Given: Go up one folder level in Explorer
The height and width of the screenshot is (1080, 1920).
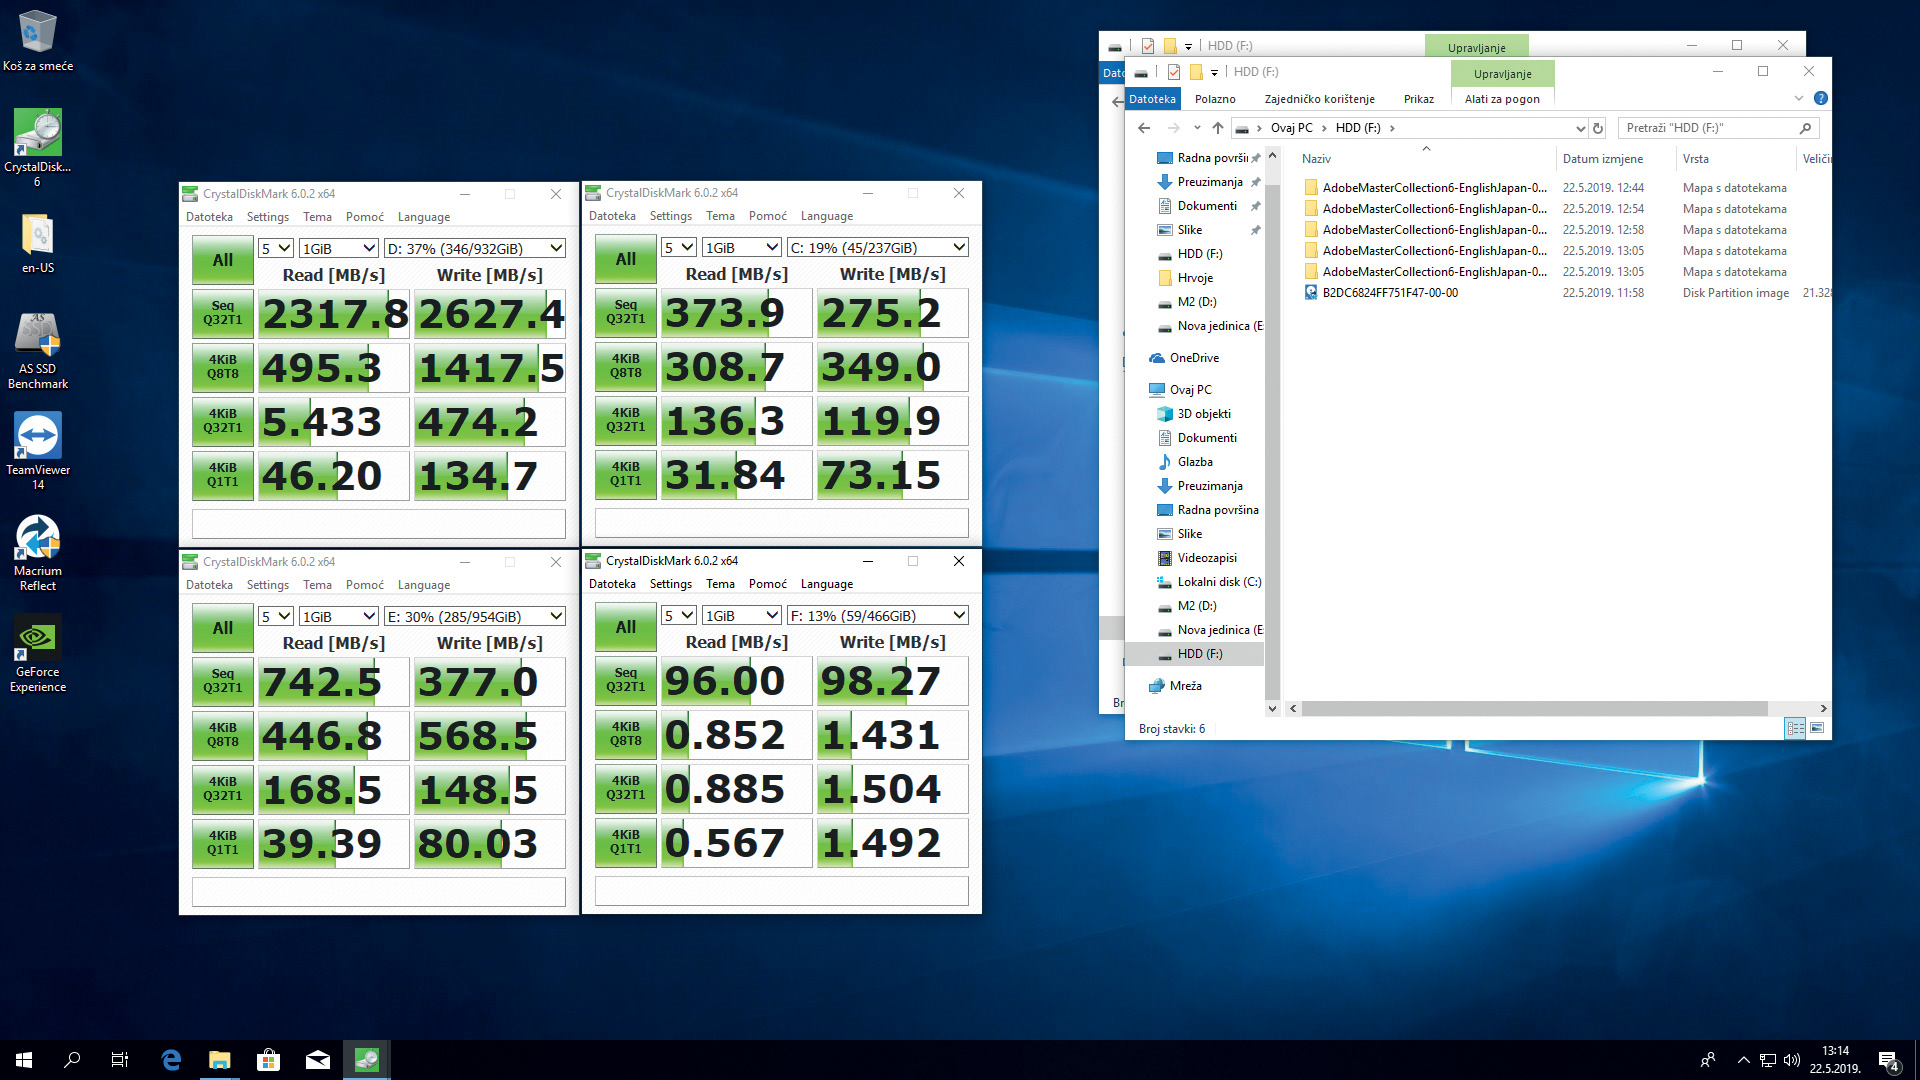Looking at the screenshot, I should [x=1217, y=128].
